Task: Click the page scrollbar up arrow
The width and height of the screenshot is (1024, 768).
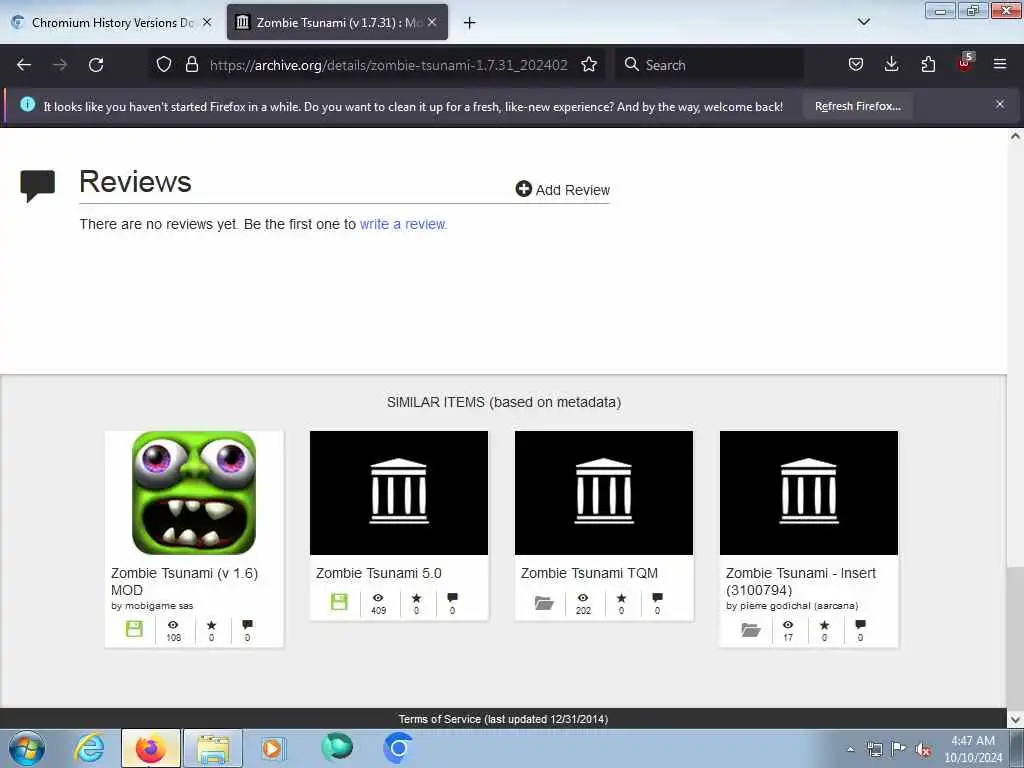Action: pos(1015,136)
